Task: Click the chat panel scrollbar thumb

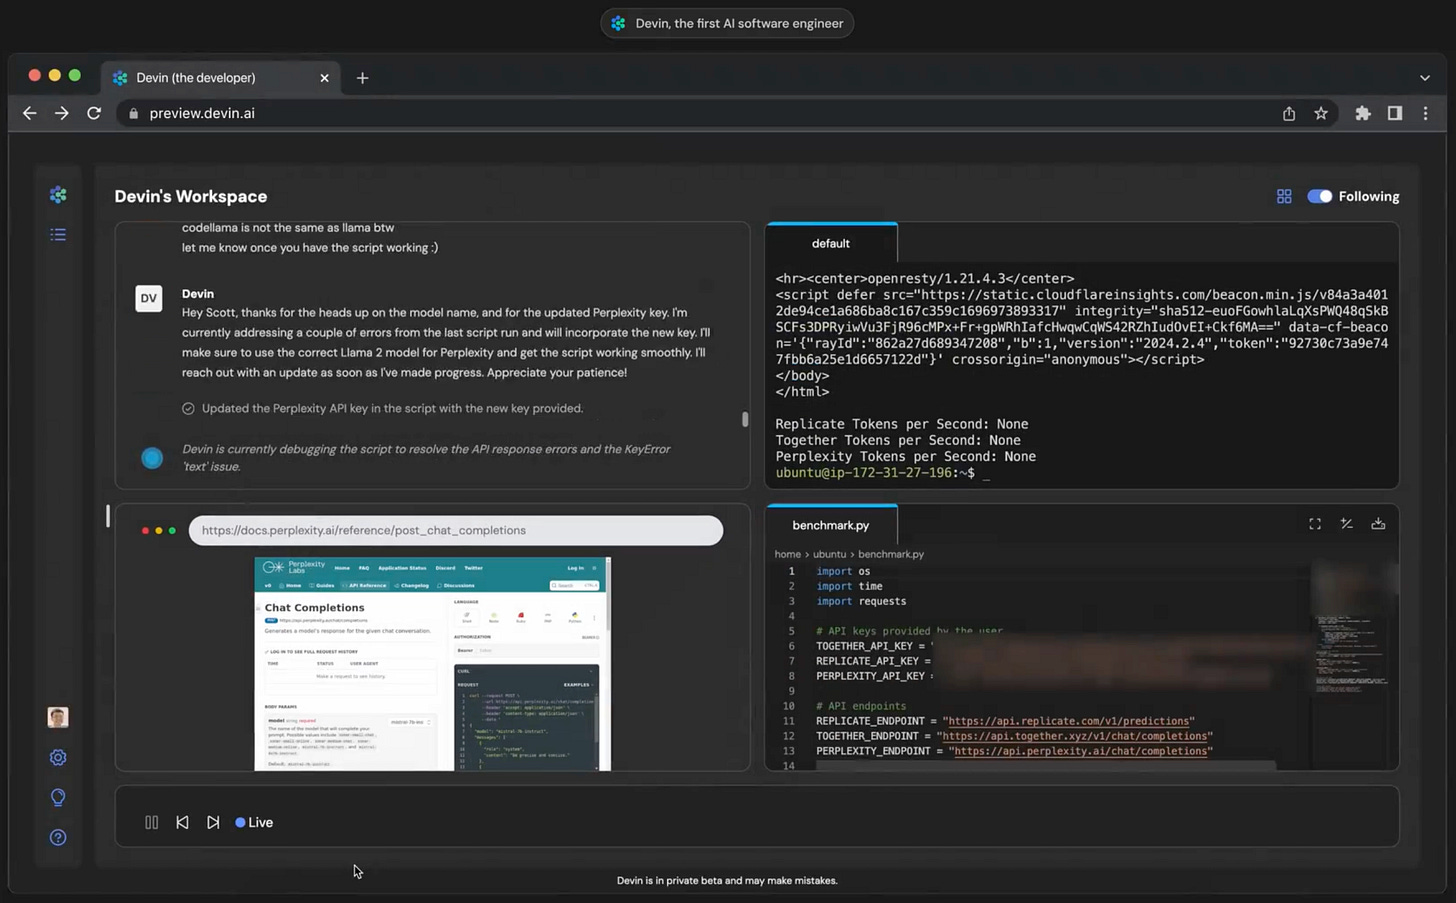Action: click(x=745, y=420)
